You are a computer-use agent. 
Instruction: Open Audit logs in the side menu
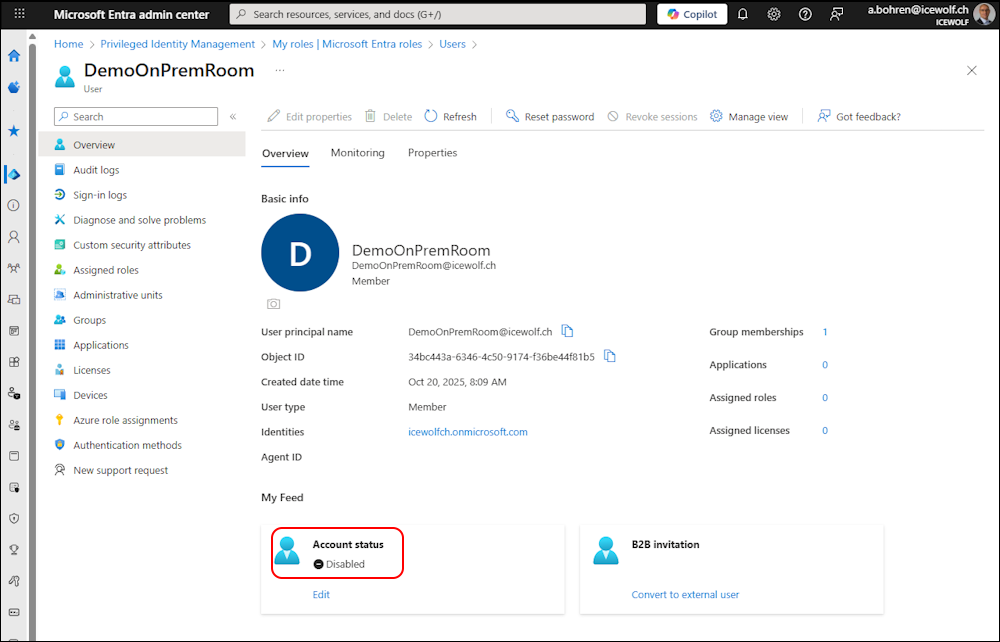96,170
